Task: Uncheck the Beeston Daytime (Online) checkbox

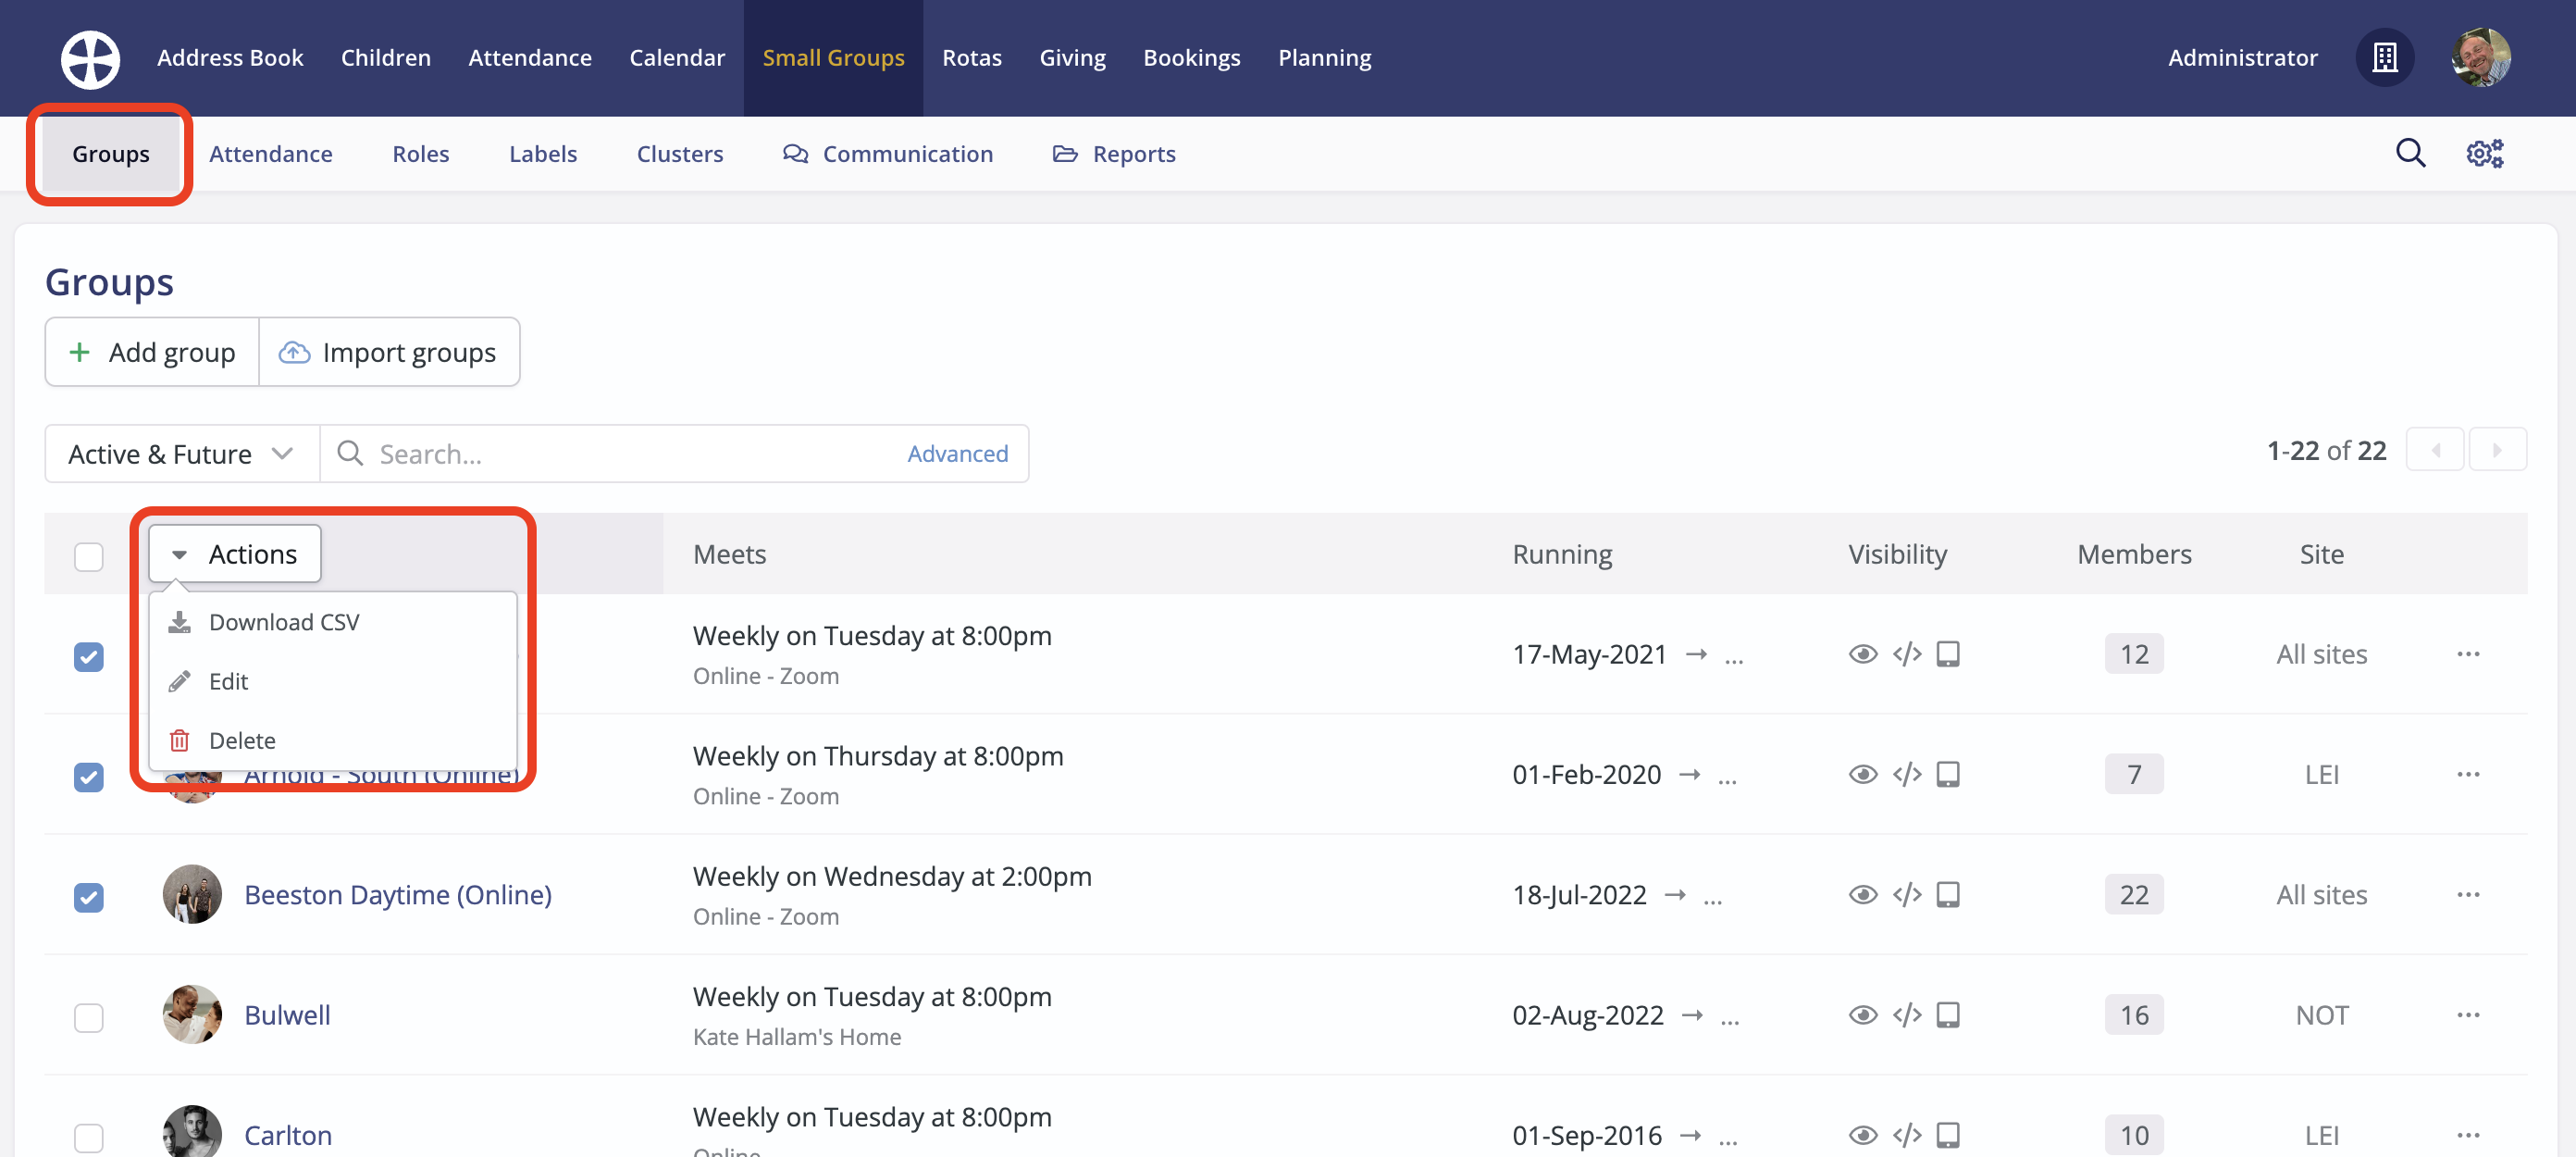Action: [x=89, y=897]
